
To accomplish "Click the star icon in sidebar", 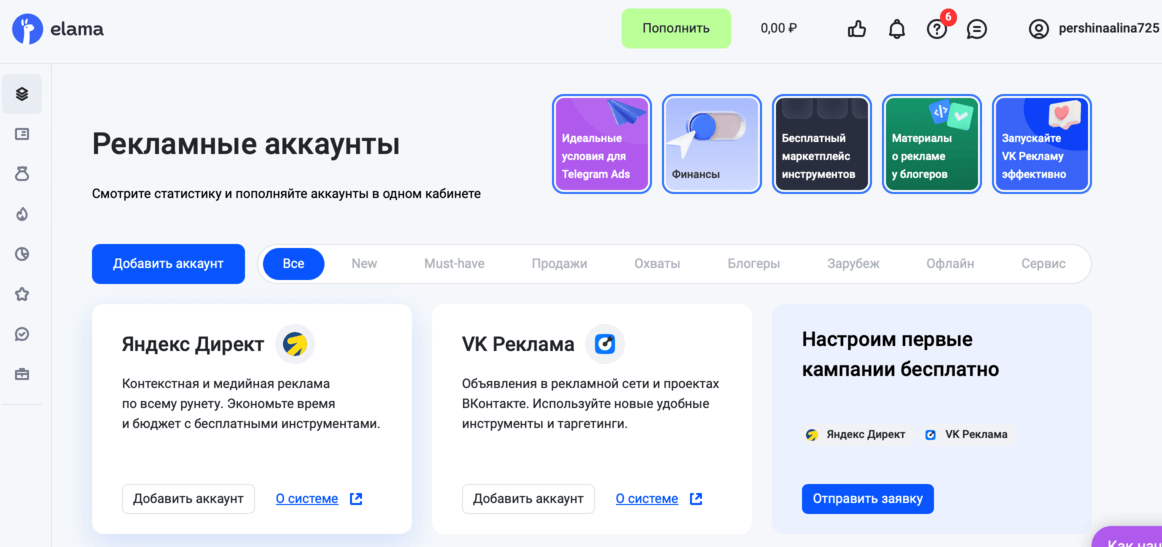I will (22, 294).
